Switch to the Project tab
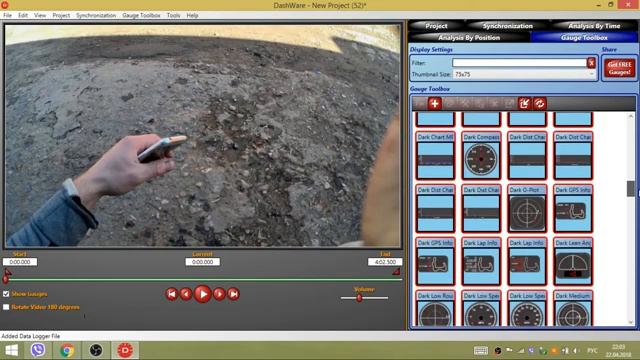 (x=436, y=26)
